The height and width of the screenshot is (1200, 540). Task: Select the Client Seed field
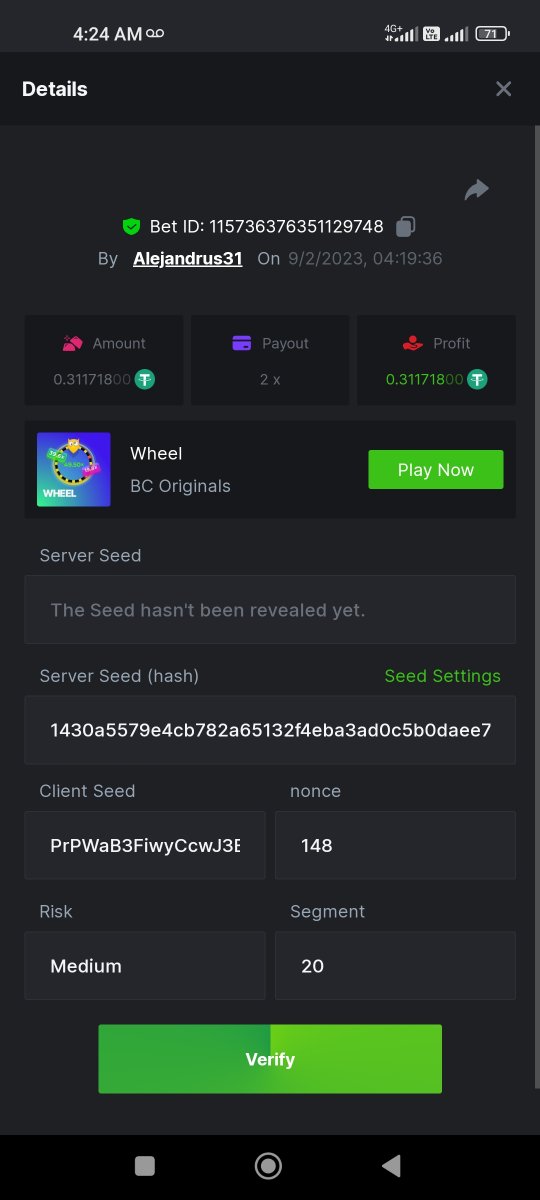[x=145, y=845]
